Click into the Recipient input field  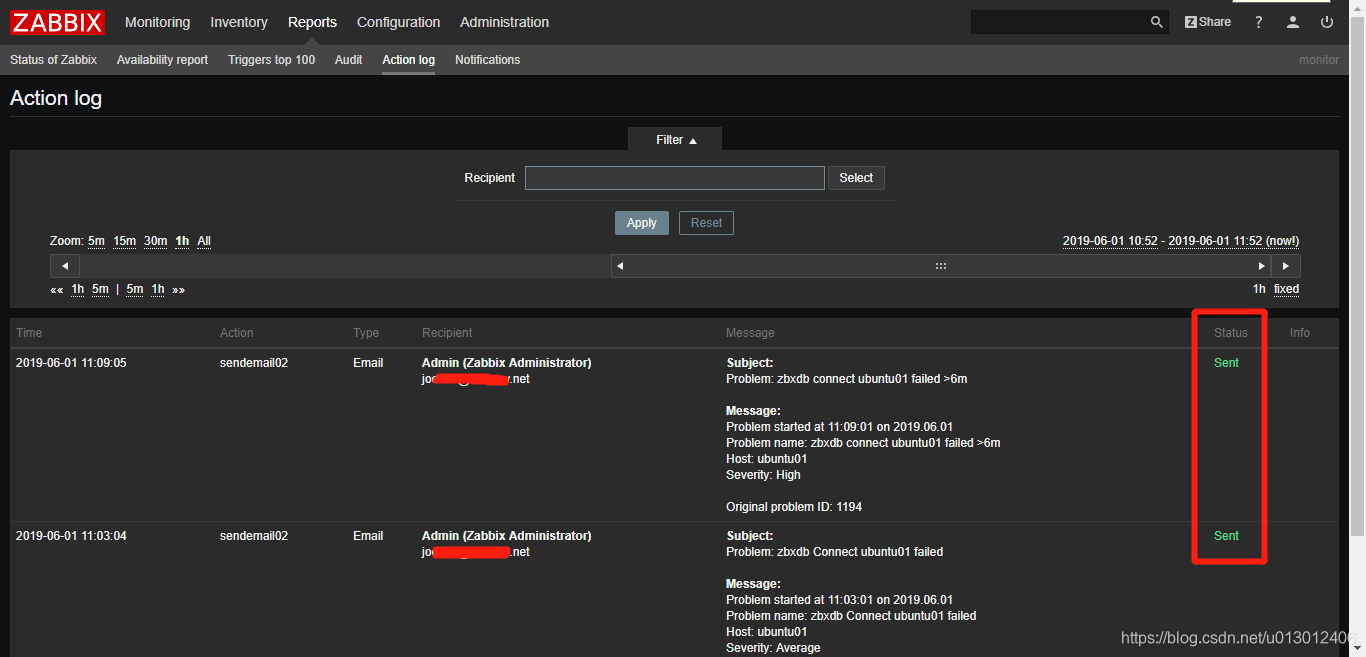coord(675,178)
